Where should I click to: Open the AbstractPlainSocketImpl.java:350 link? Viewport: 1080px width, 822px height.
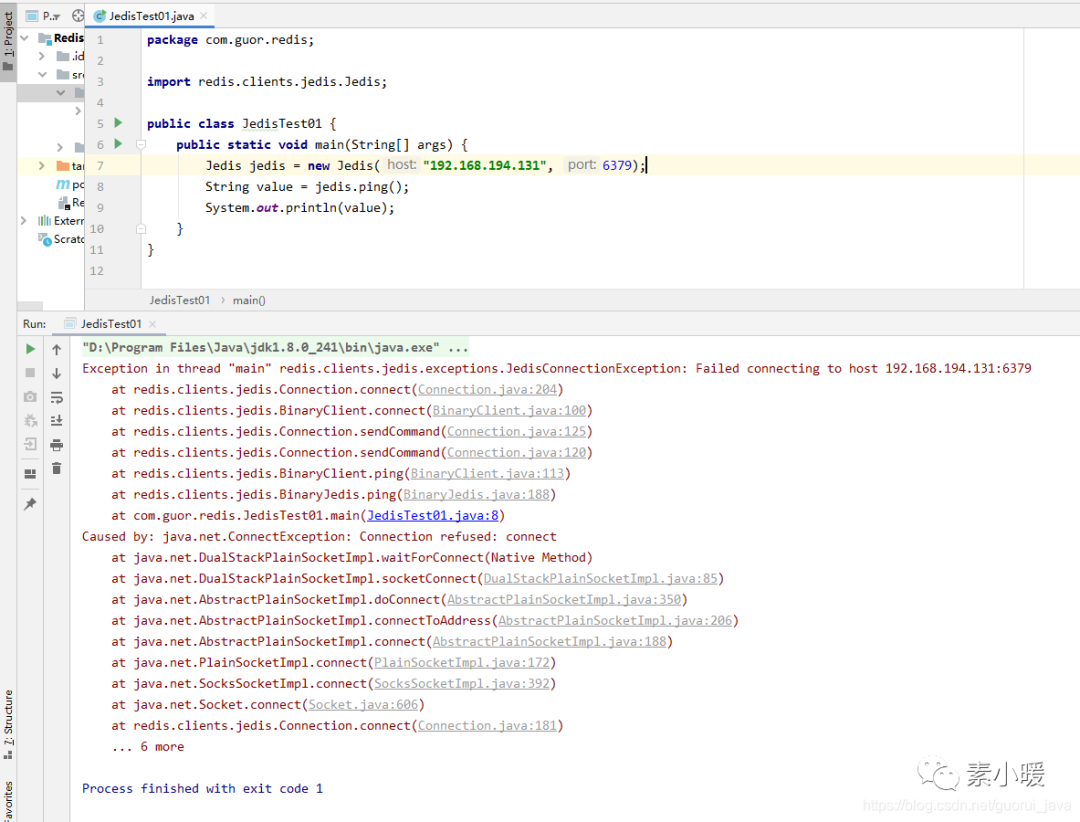coord(564,599)
